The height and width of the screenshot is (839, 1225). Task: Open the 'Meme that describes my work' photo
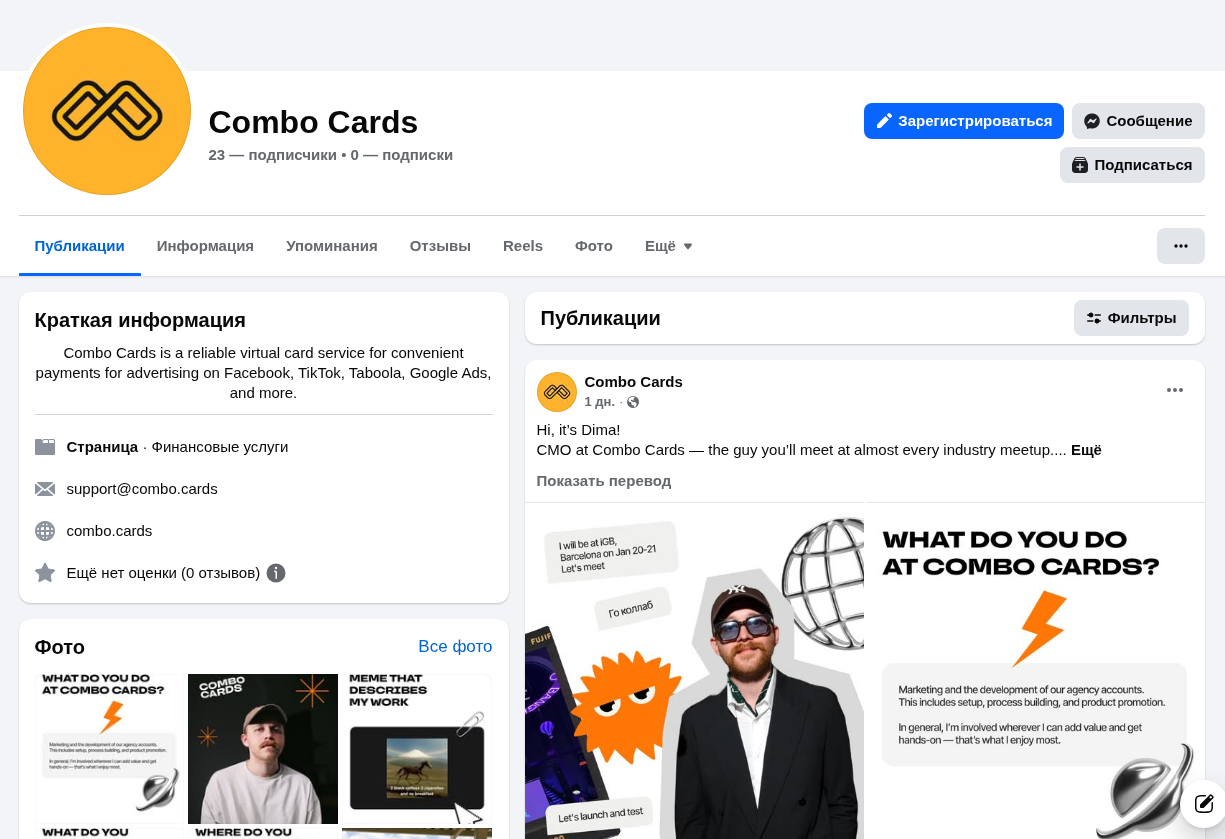(x=416, y=747)
